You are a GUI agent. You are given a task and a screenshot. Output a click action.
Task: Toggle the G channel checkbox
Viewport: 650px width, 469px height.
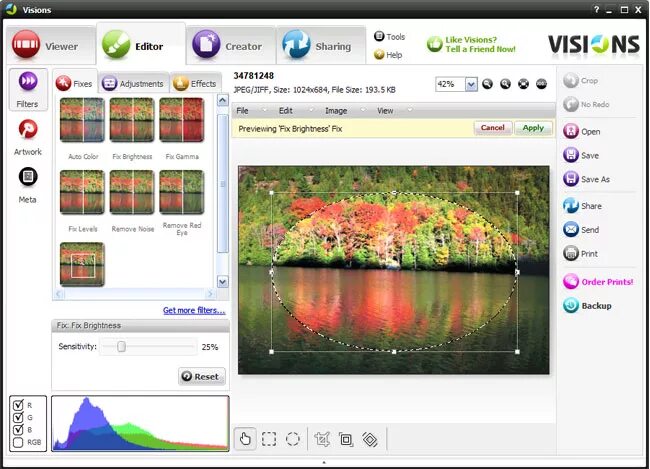[18, 417]
